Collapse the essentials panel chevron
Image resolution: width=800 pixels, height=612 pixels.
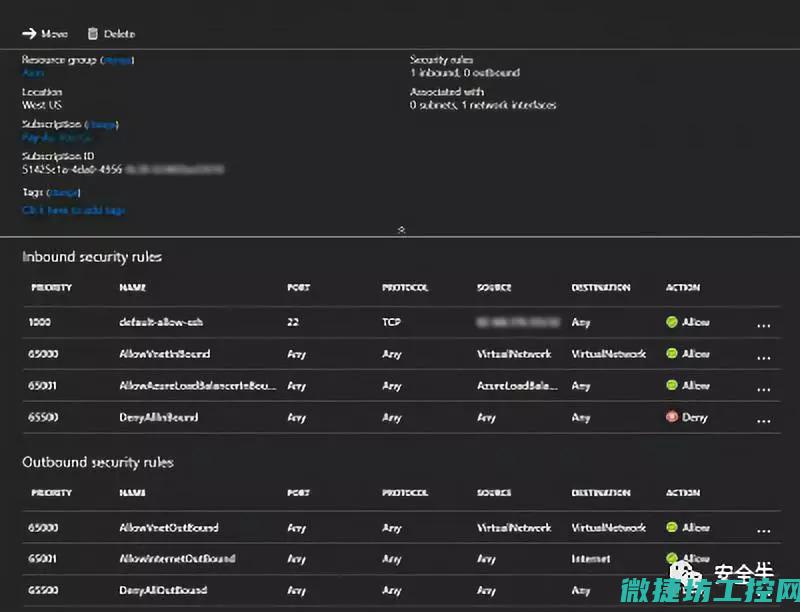pyautogui.click(x=402, y=230)
